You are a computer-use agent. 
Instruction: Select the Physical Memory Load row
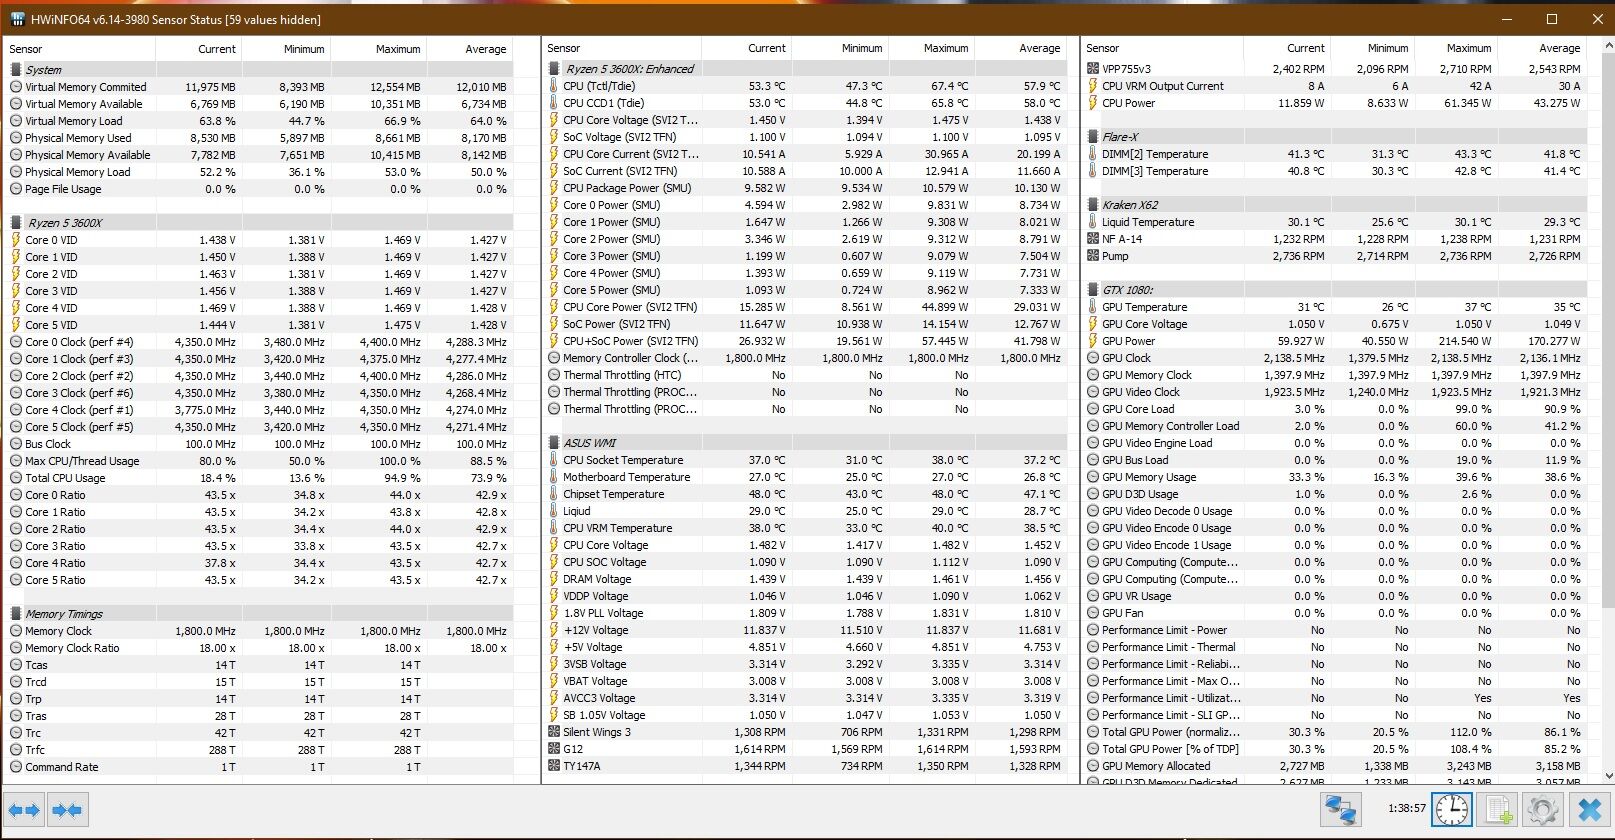[259, 172]
